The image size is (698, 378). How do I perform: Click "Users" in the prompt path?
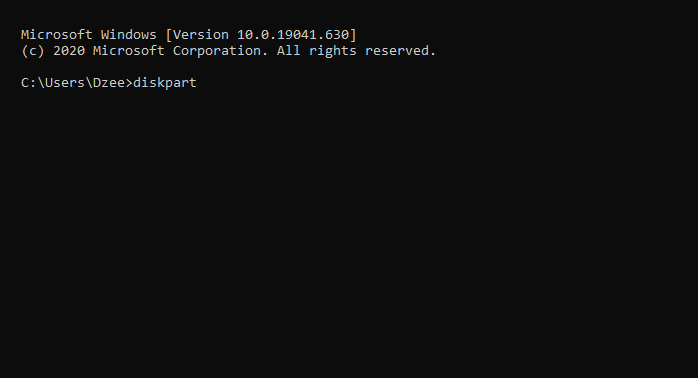pyautogui.click(x=65, y=83)
